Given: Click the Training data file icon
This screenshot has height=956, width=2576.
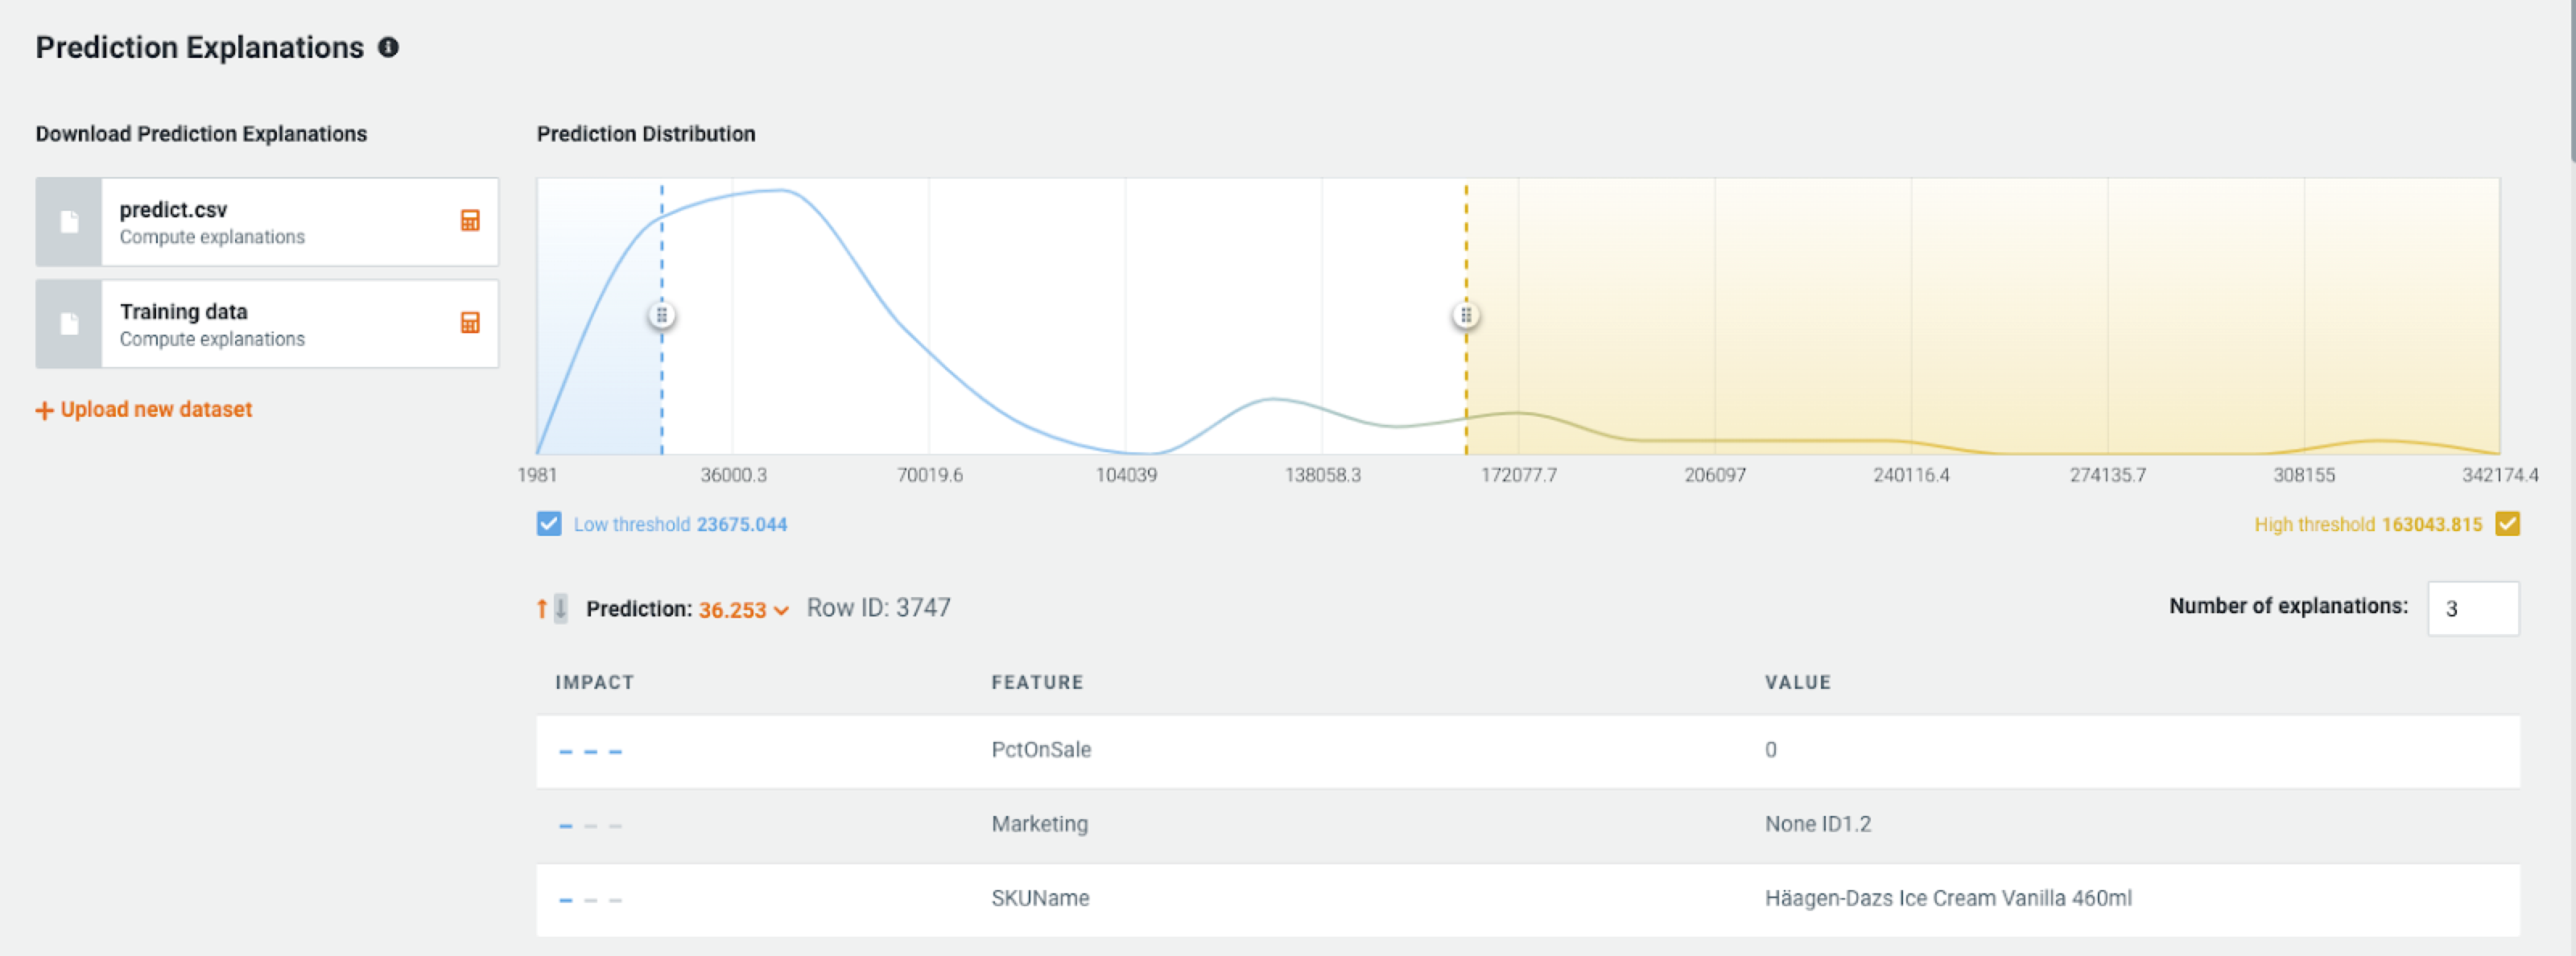Looking at the screenshot, I should tap(69, 324).
